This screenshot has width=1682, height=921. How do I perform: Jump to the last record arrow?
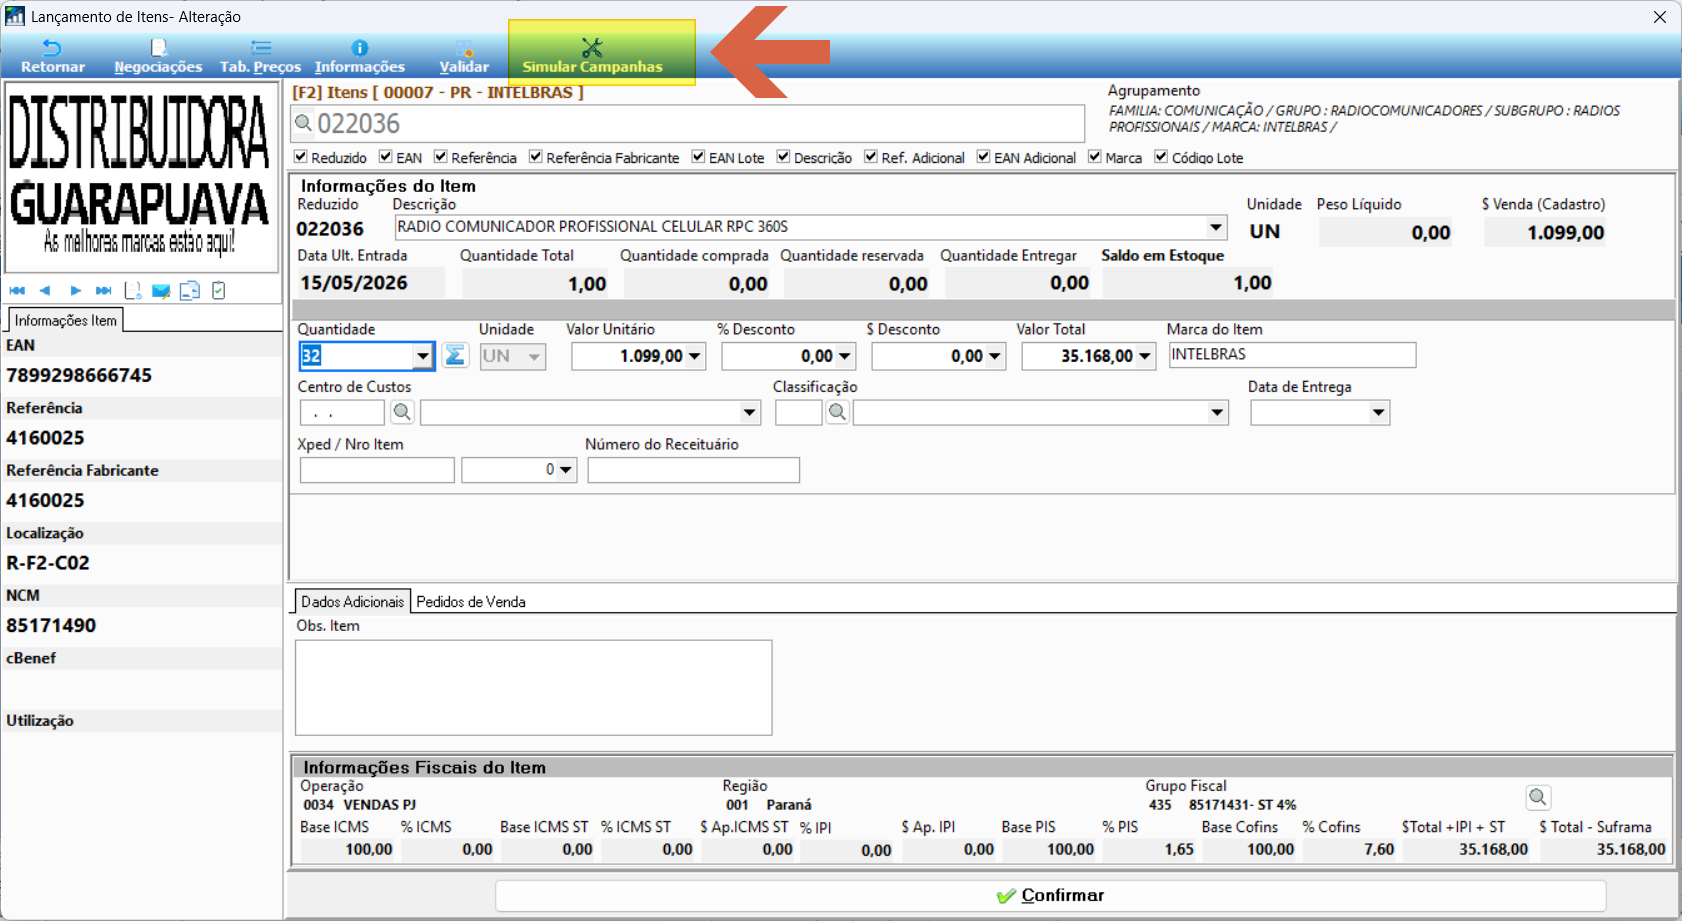[103, 290]
